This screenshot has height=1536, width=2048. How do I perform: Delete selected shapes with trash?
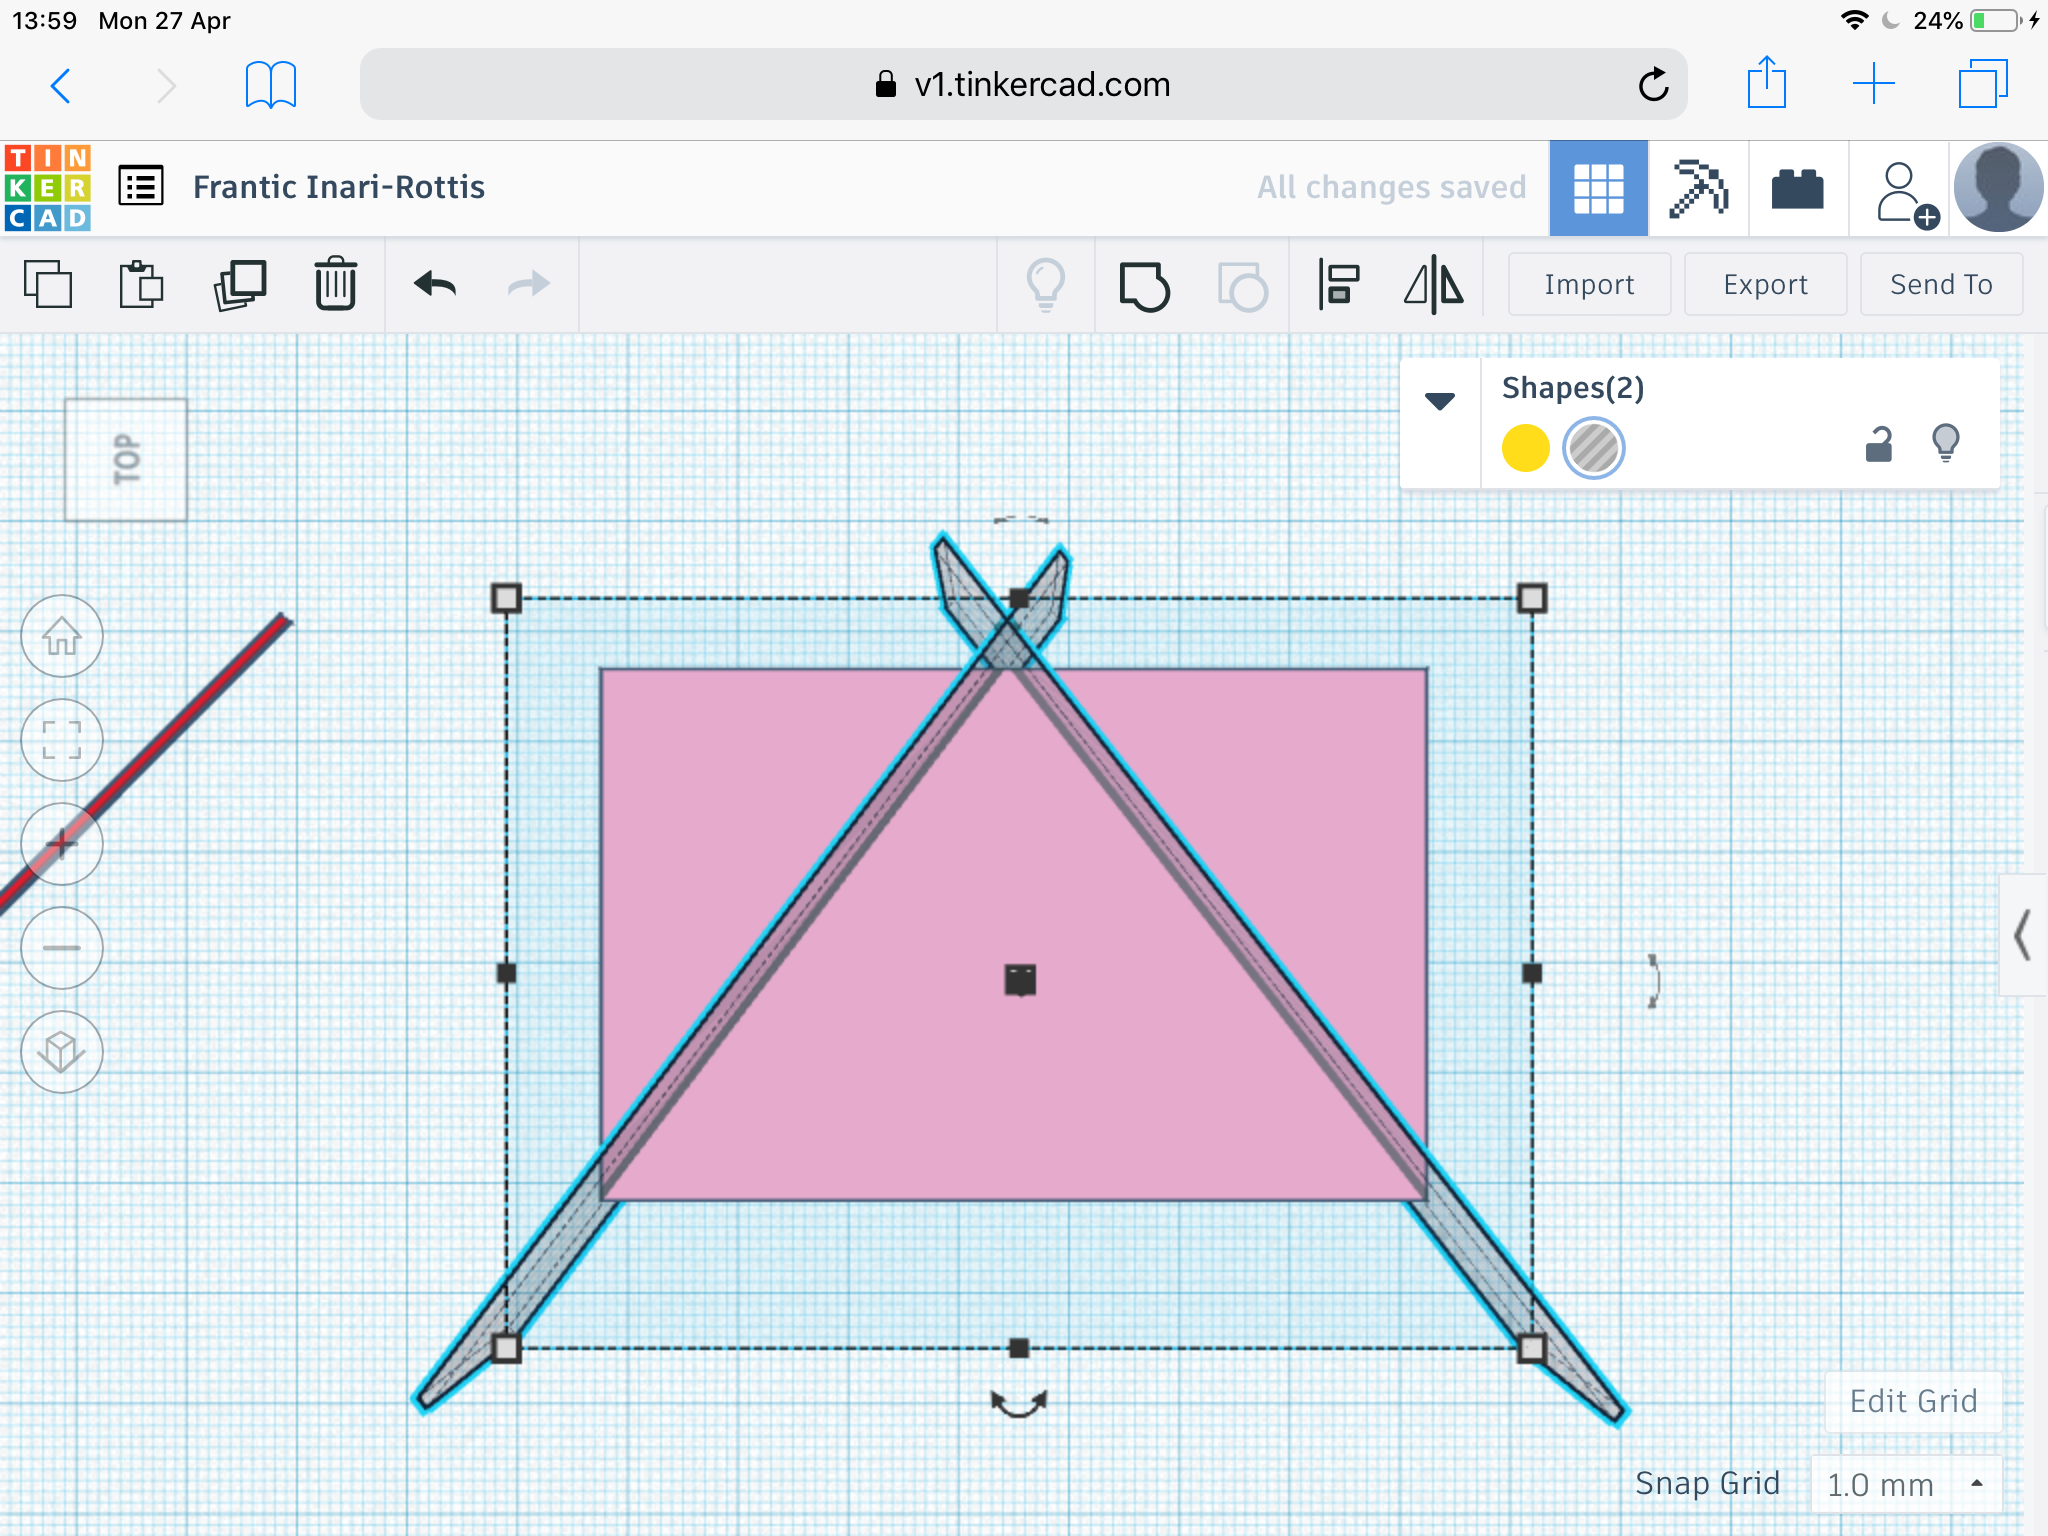tap(336, 284)
